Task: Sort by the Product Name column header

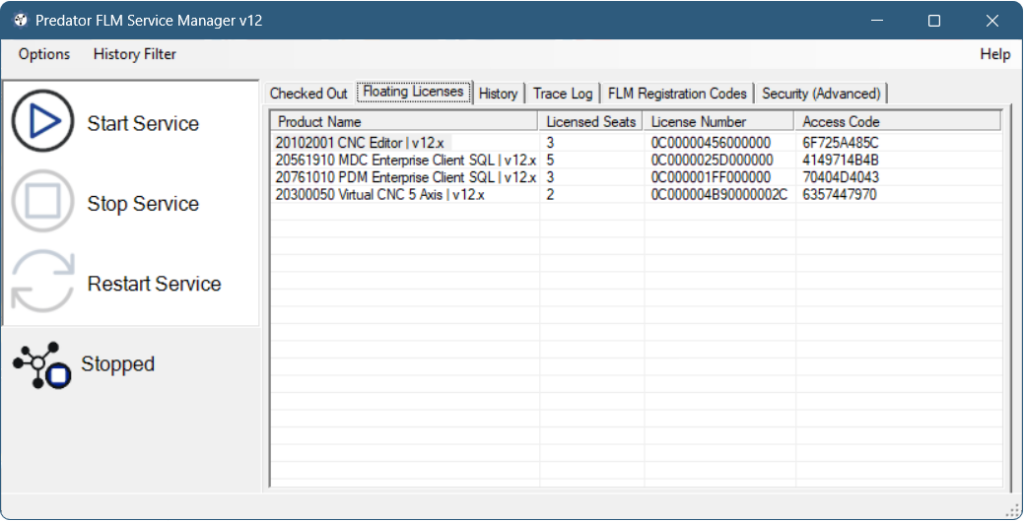Action: click(404, 121)
